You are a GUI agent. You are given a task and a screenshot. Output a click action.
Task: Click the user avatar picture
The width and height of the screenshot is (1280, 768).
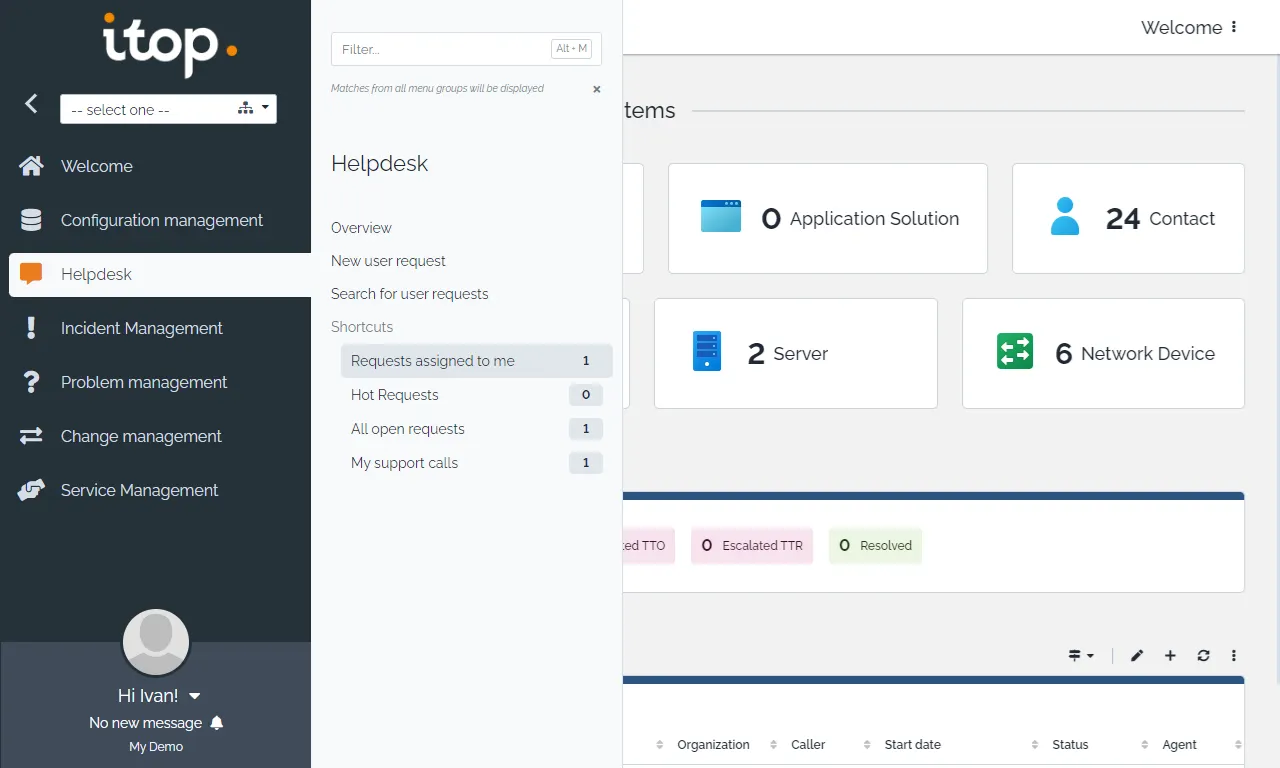(156, 642)
